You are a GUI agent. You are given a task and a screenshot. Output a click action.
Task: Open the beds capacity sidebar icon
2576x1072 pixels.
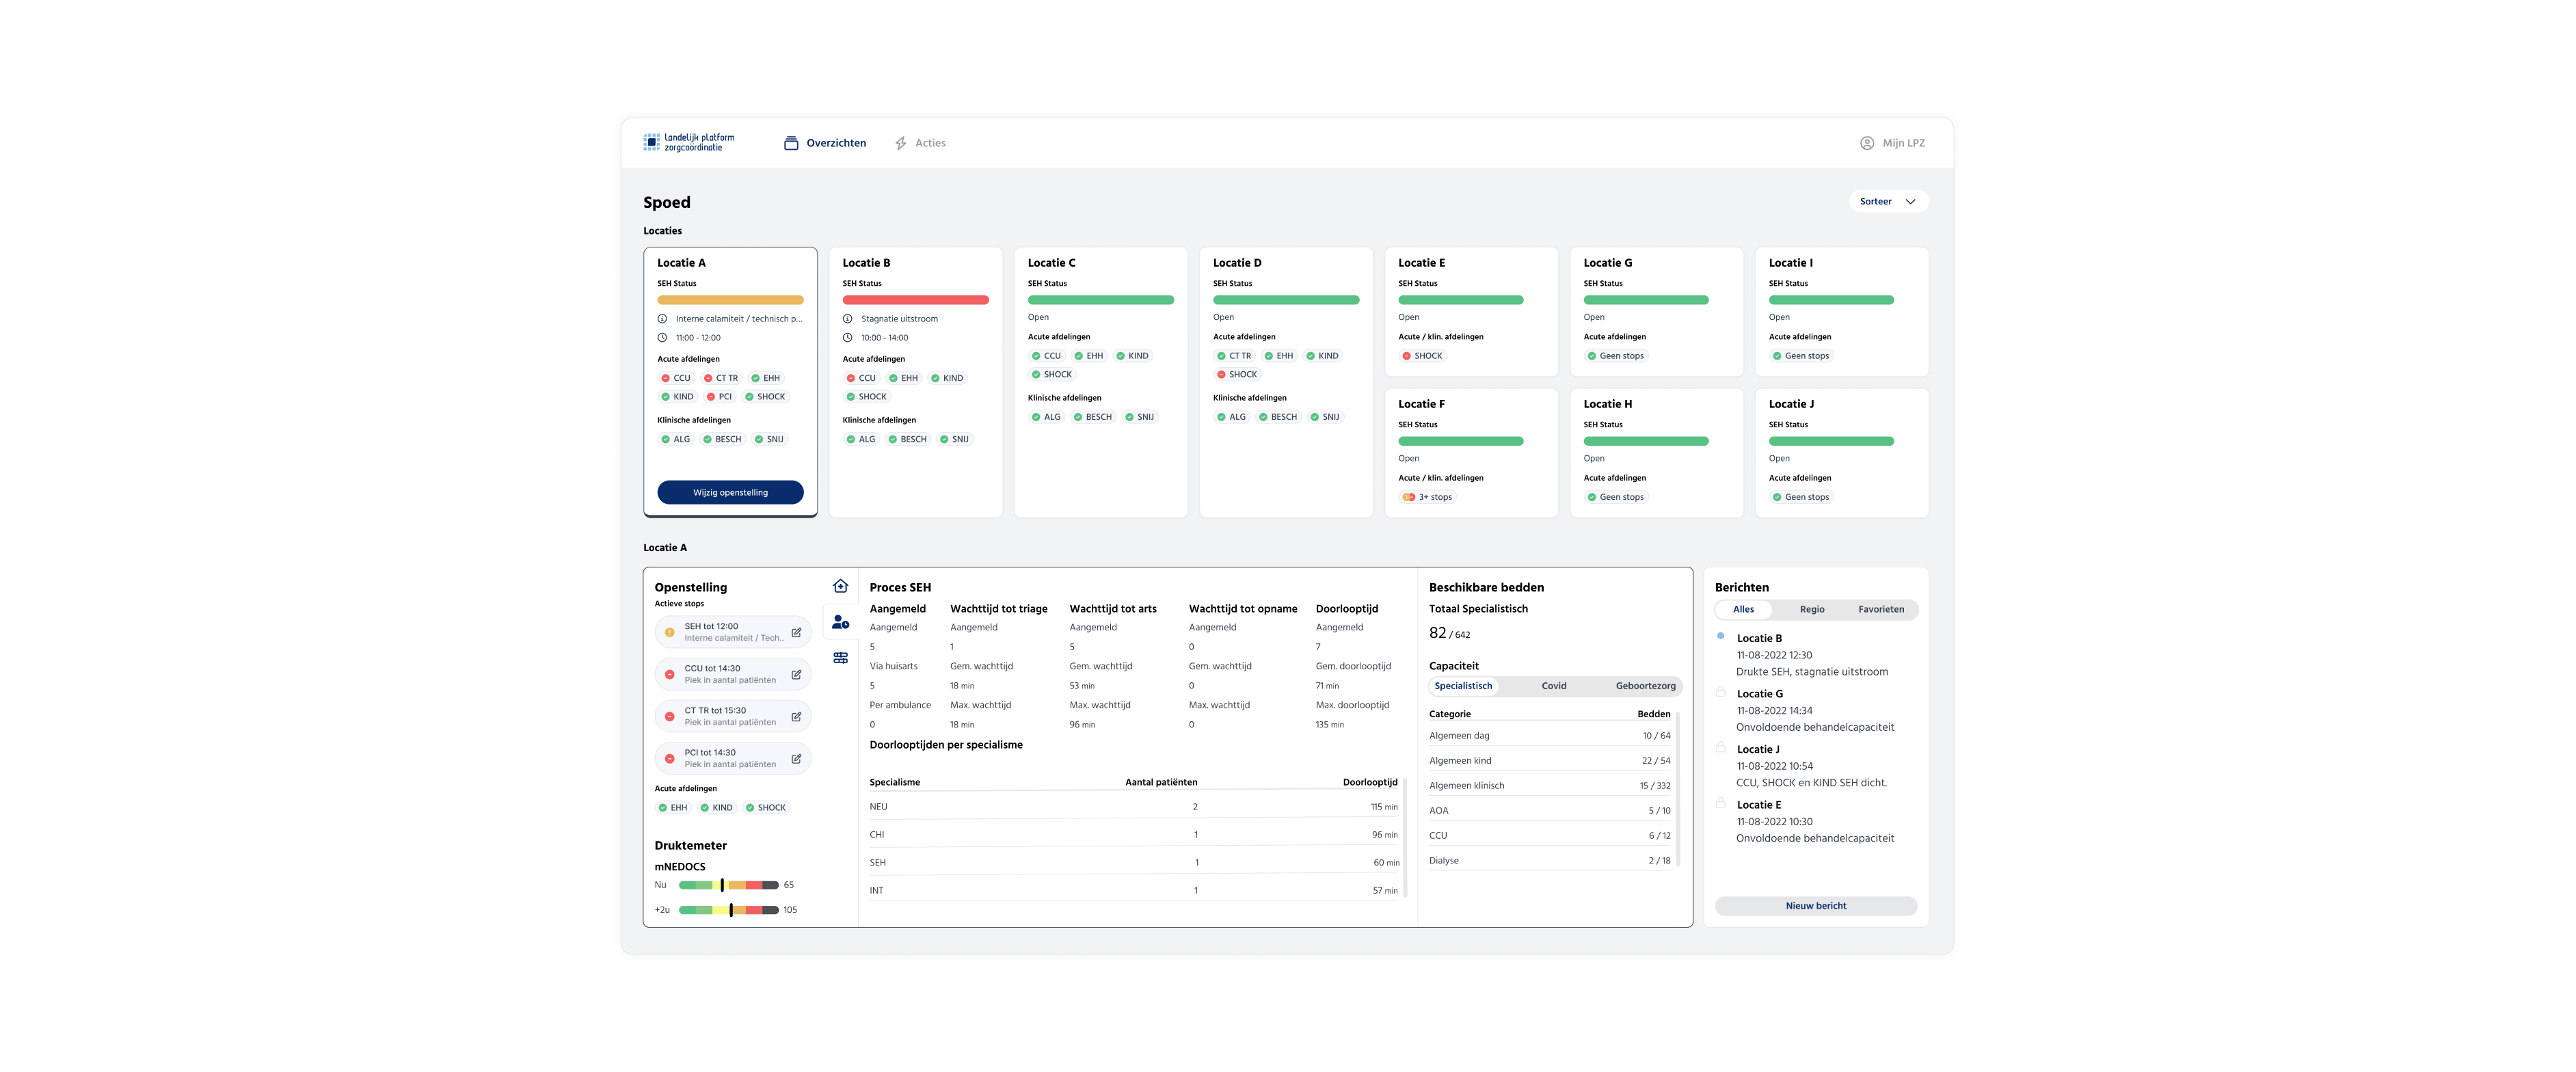(840, 656)
